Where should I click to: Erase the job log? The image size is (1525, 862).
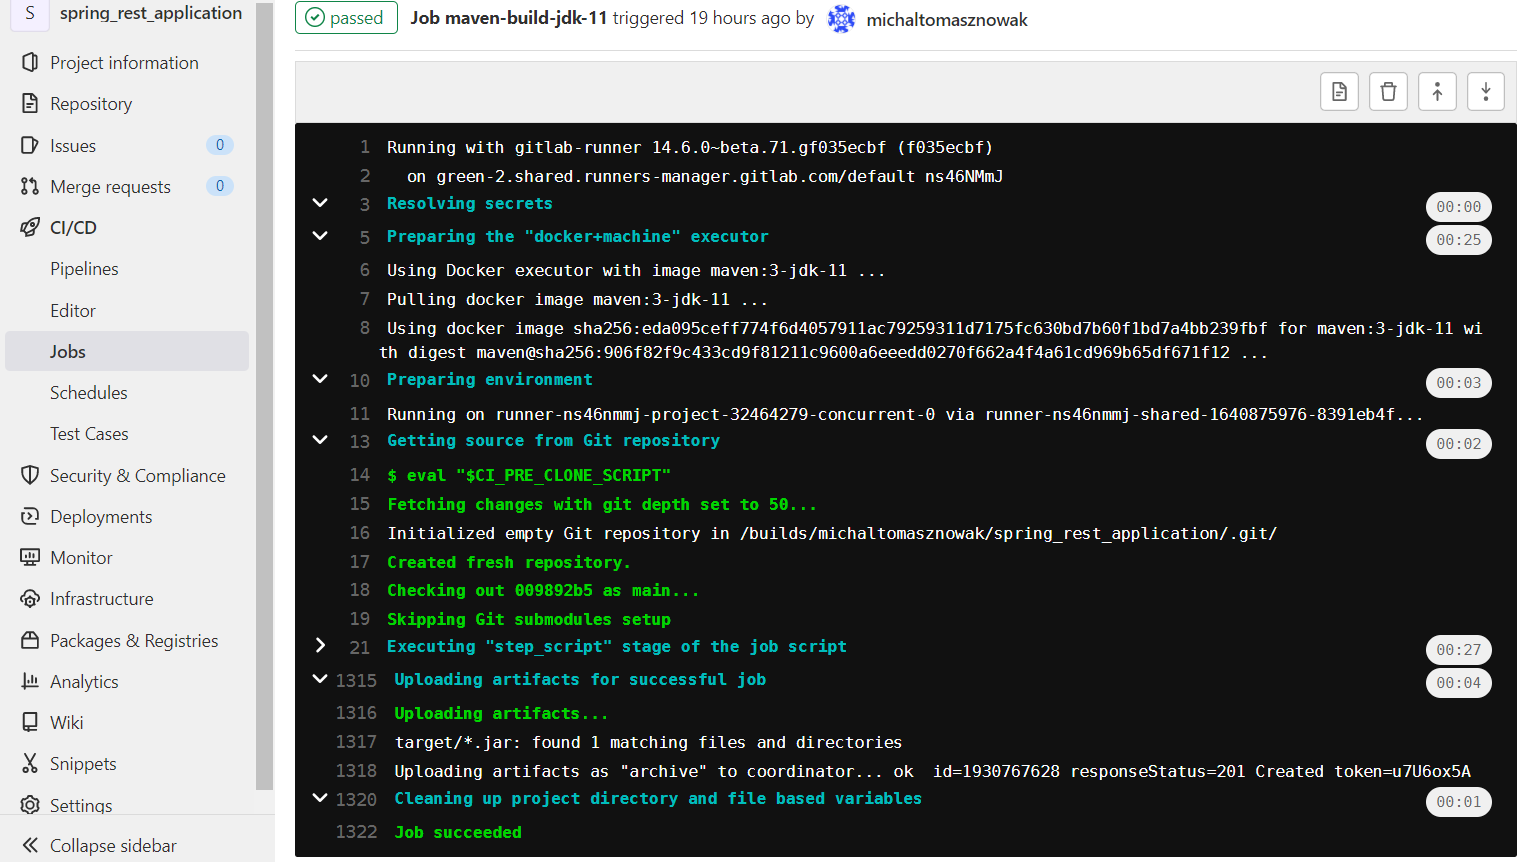(x=1388, y=91)
